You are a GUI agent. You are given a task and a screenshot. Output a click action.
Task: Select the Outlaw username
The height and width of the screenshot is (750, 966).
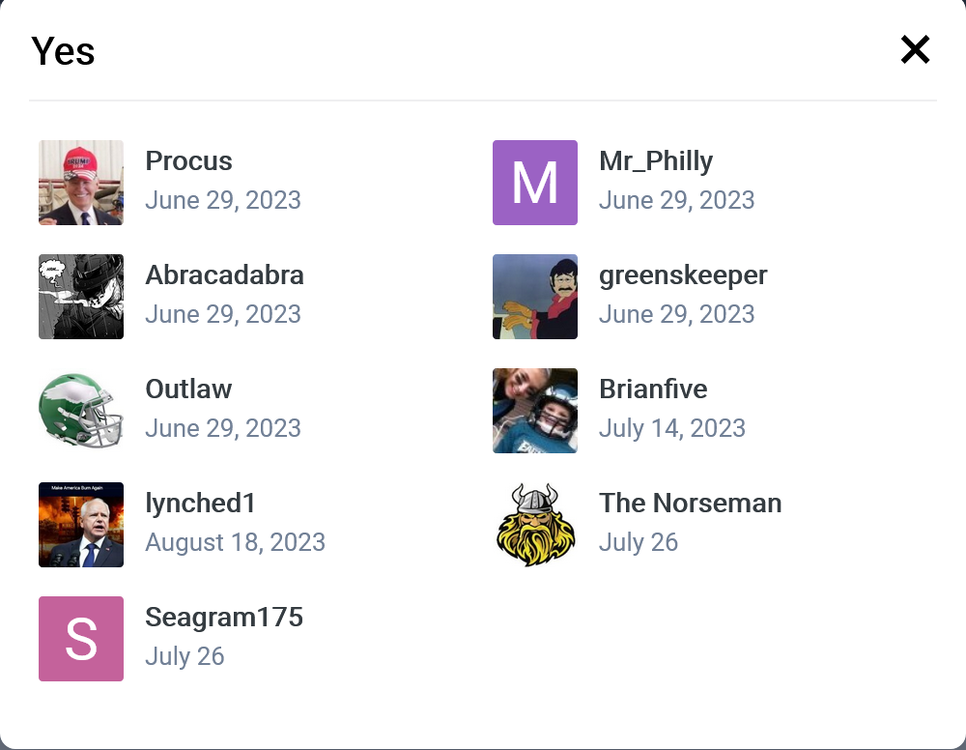(188, 389)
